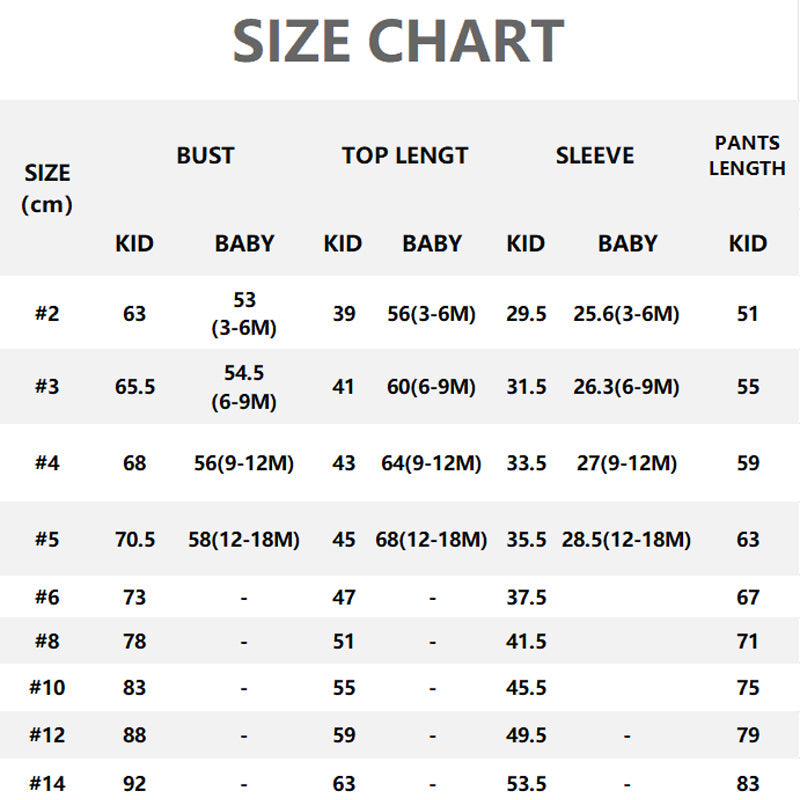The width and height of the screenshot is (800, 800).
Task: Click the SIZE CHART title
Action: tap(398, 42)
